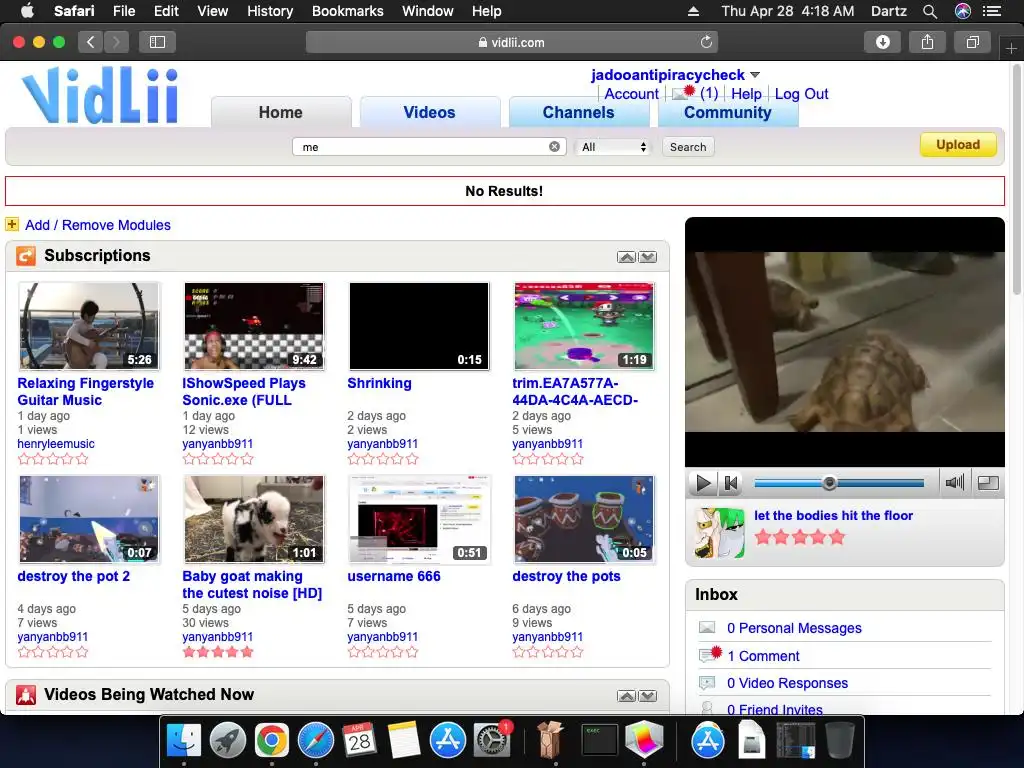The image size is (1024, 768).
Task: Open the destroy the pot 2 title
Action: 73,576
